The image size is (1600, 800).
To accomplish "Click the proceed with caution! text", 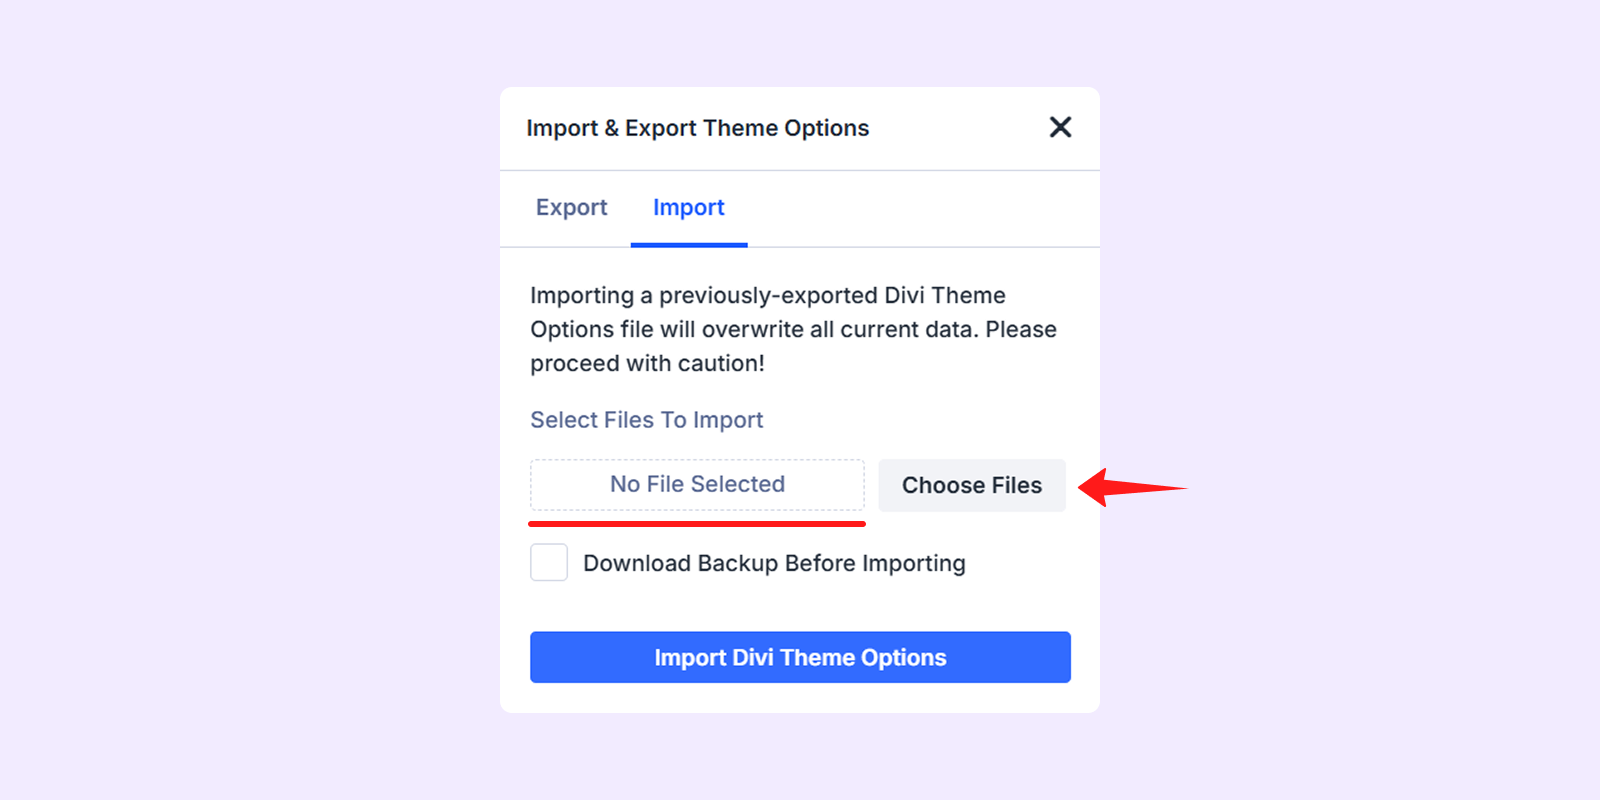I will click(647, 364).
